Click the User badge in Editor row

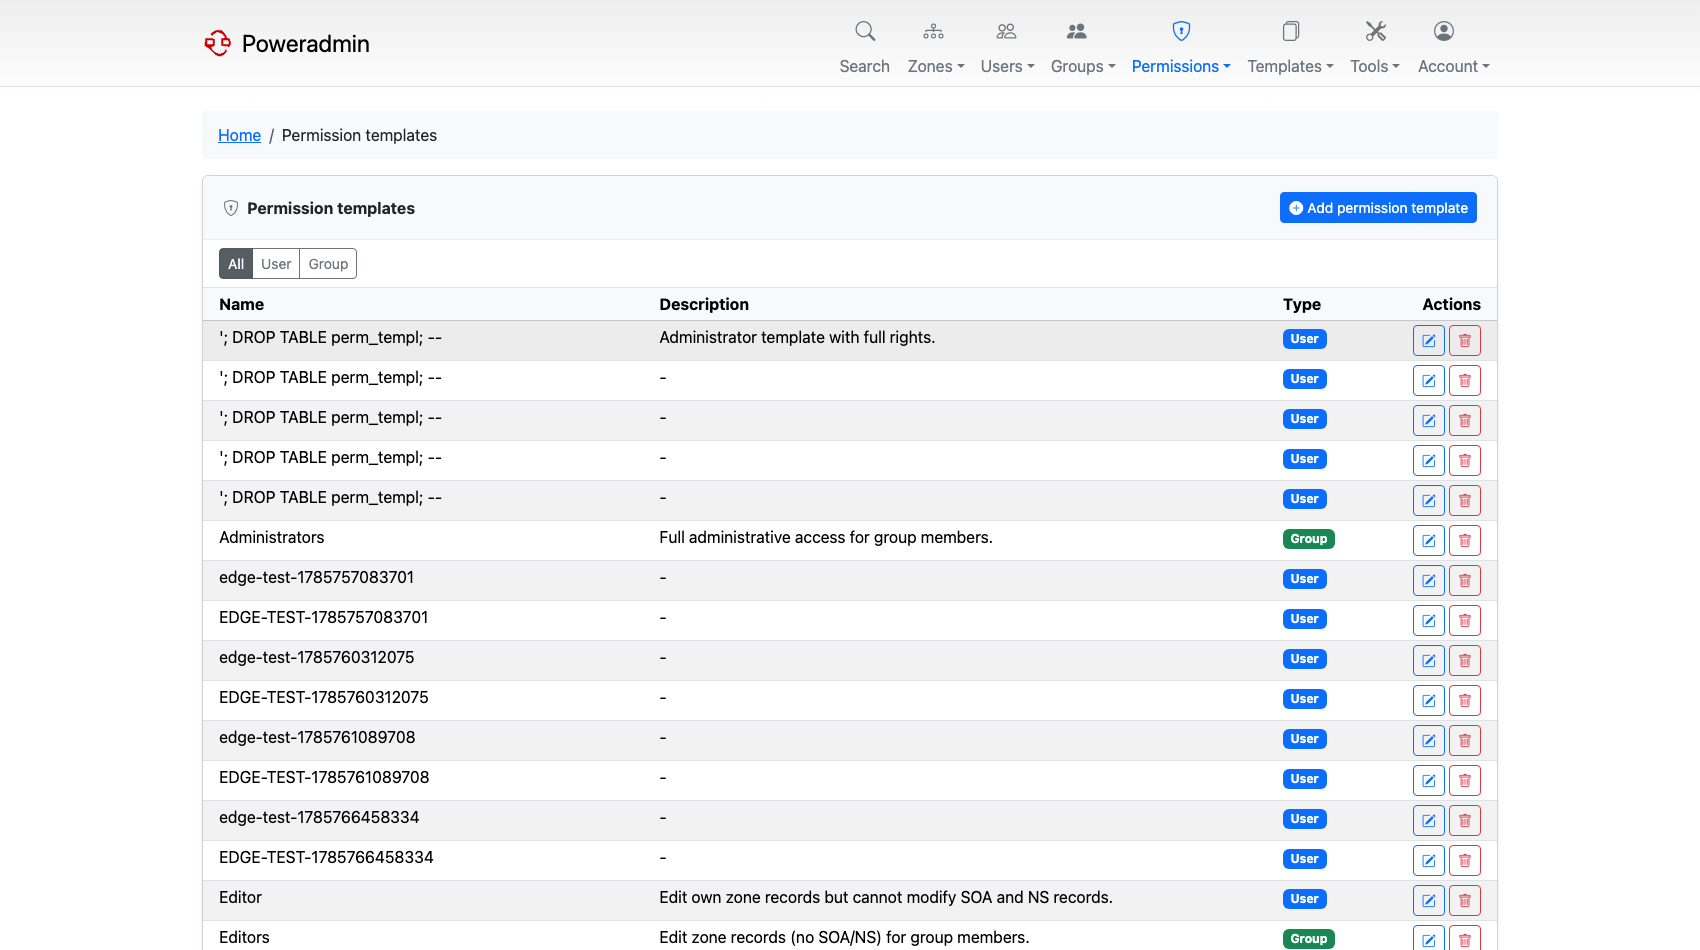point(1305,899)
